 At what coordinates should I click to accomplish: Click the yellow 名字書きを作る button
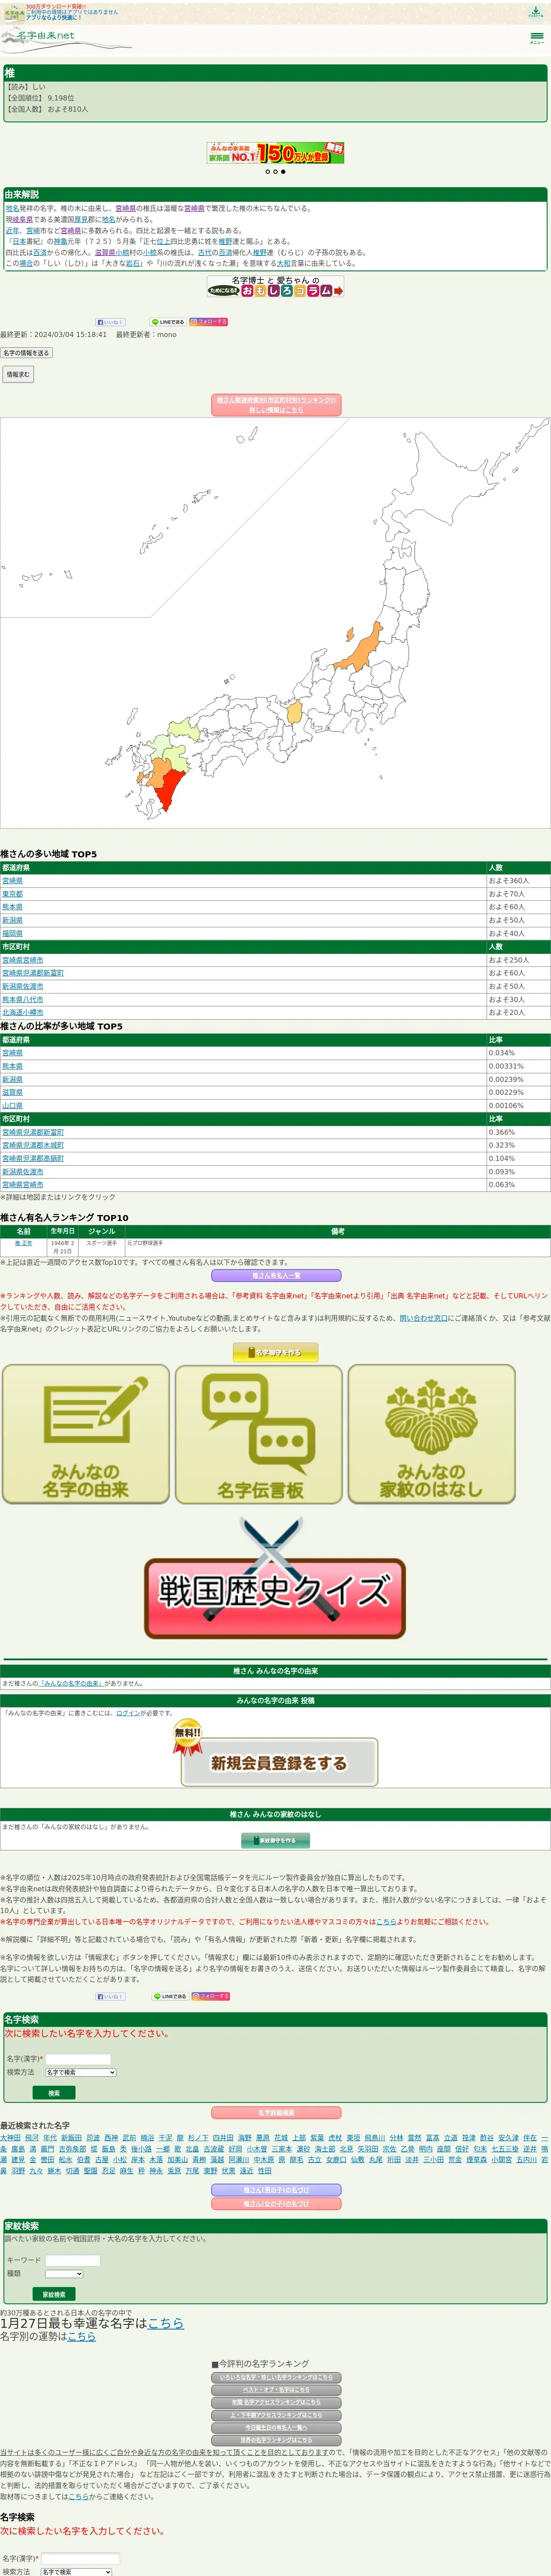click(x=275, y=1352)
